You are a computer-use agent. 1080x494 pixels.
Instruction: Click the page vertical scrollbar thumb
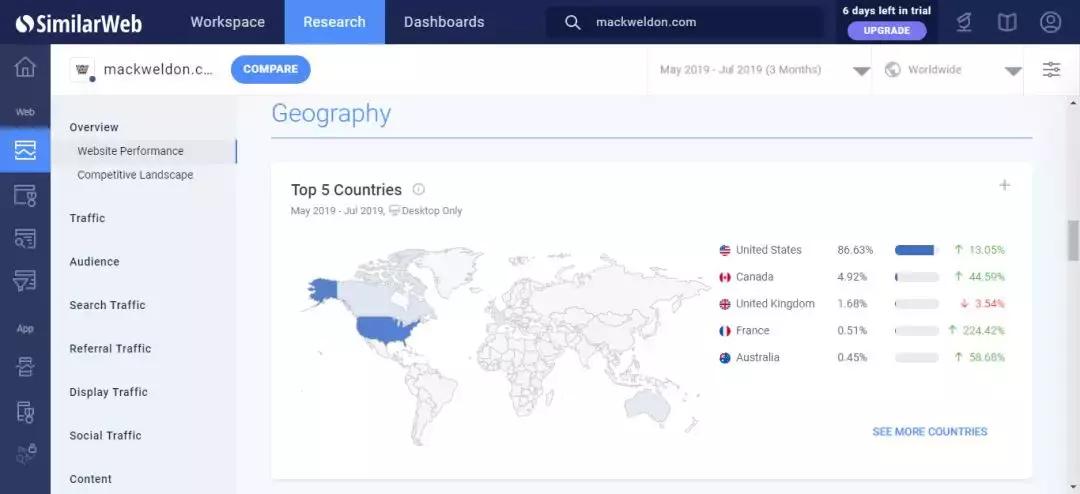1073,240
